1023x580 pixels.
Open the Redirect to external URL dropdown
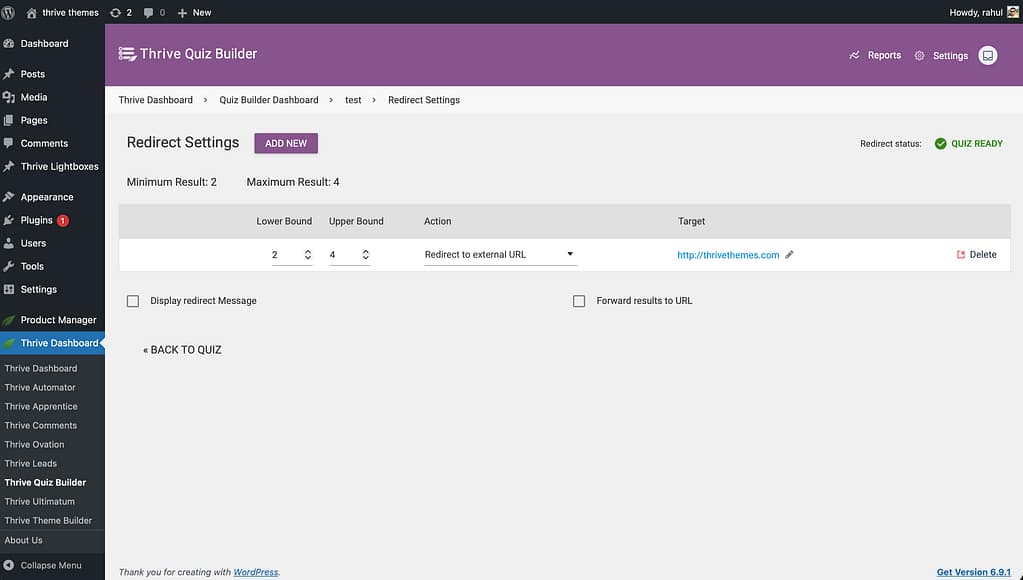pyautogui.click(x=500, y=255)
